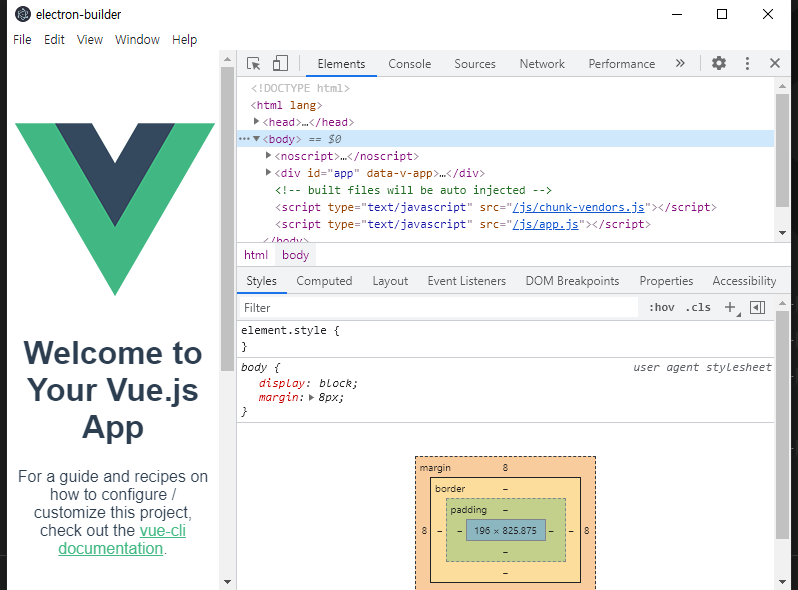Follow the /js/app.js script link

click(546, 224)
